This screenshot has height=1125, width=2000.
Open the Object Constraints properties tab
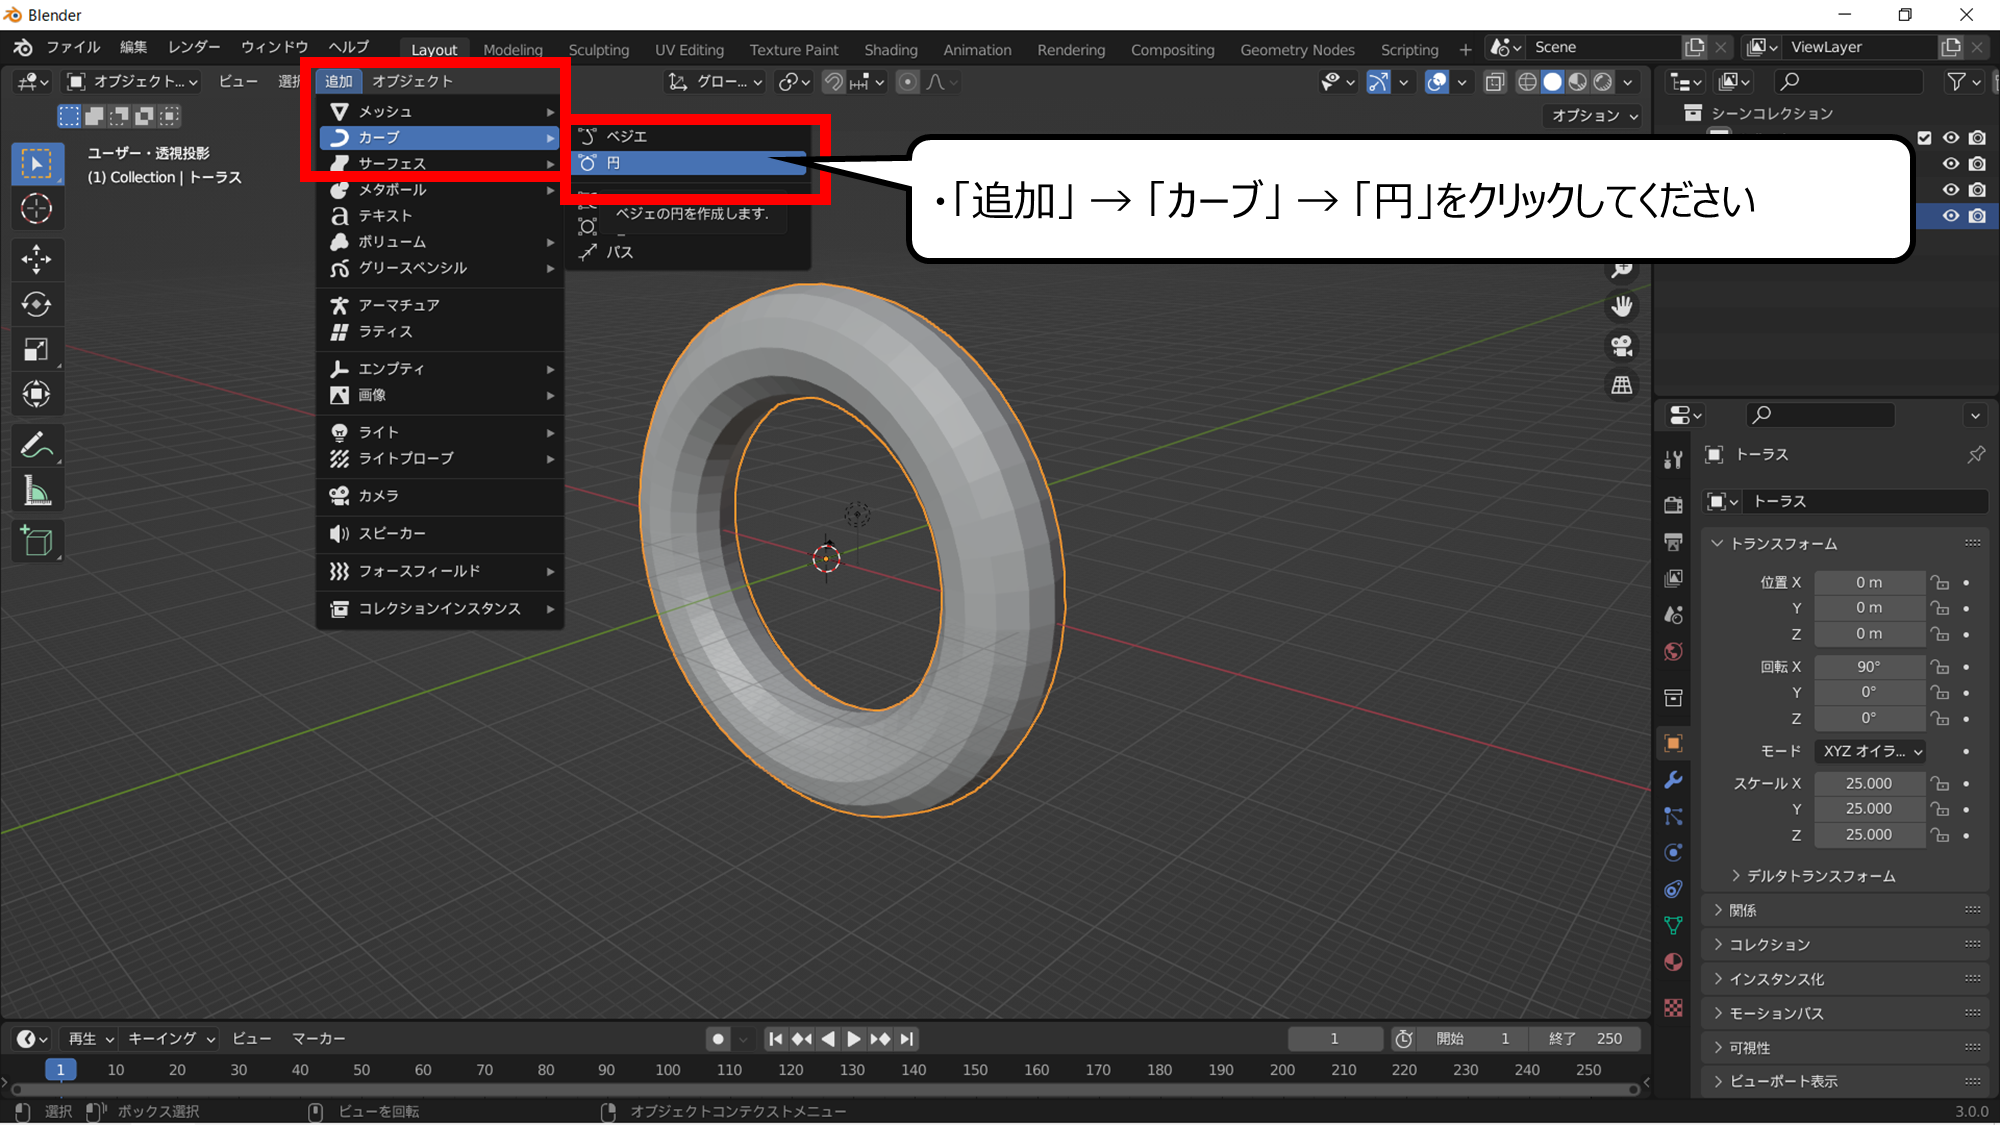pos(1673,889)
